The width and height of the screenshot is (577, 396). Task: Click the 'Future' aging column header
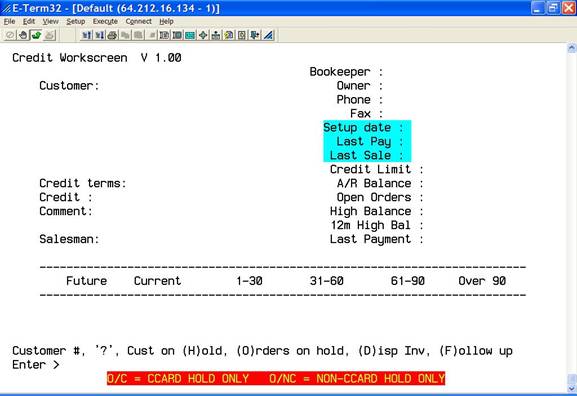[86, 281]
